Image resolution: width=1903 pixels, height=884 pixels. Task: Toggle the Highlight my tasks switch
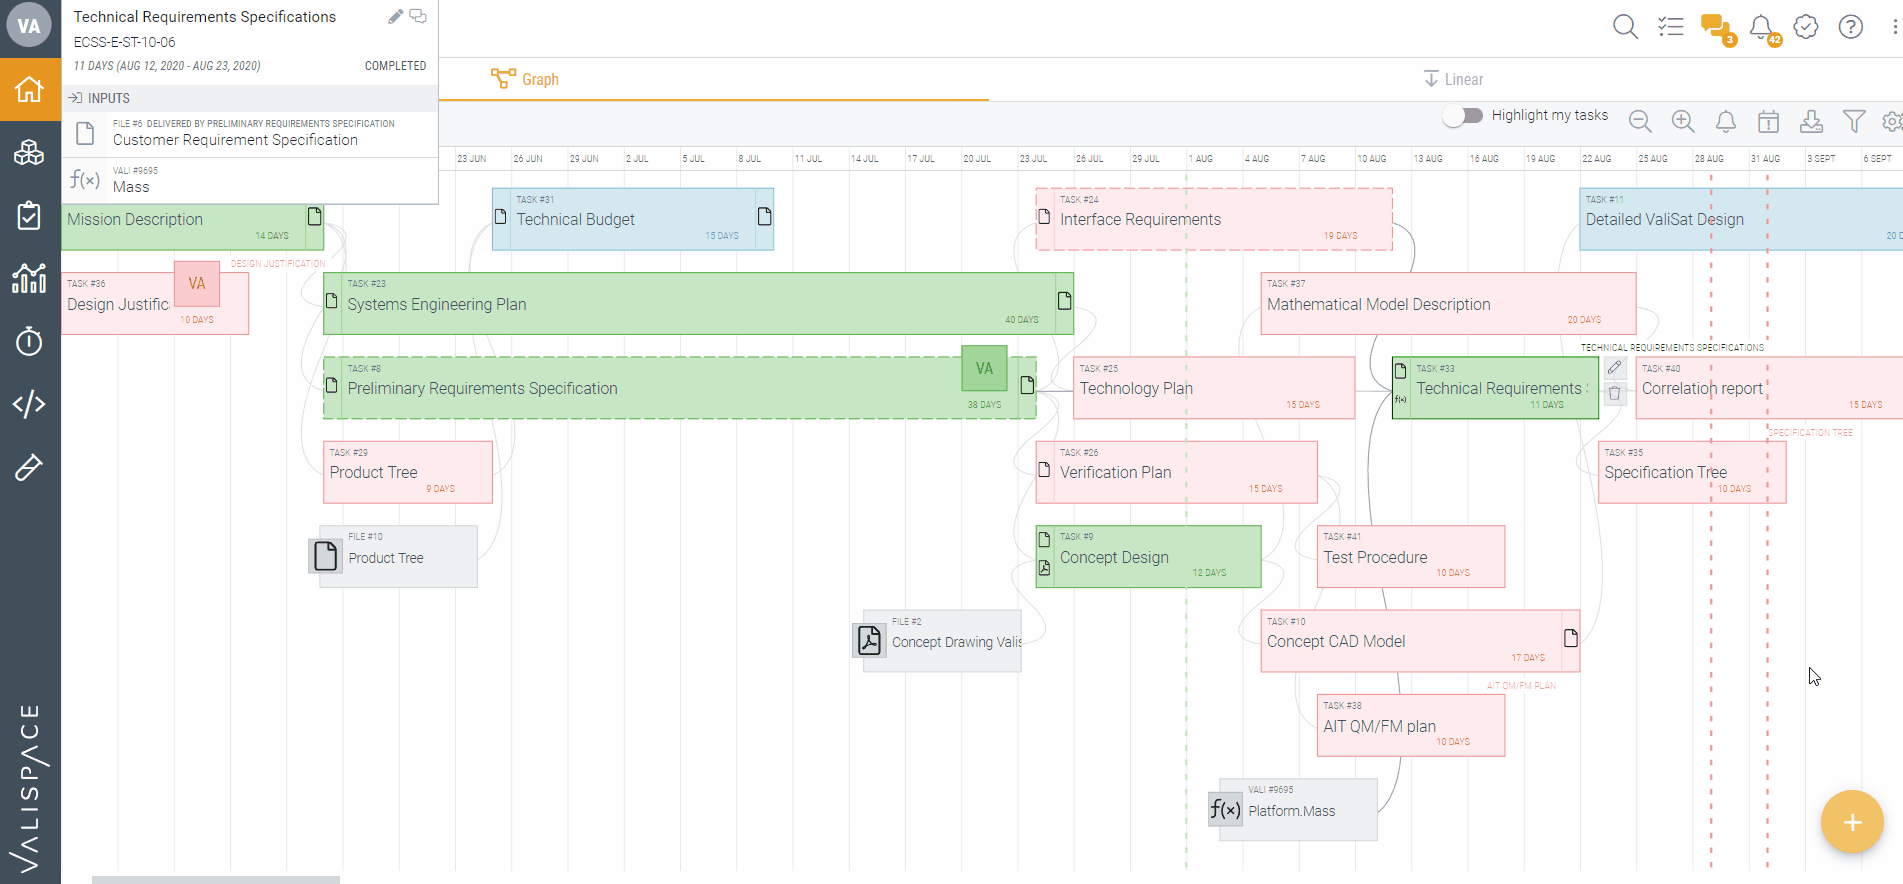click(x=1463, y=116)
